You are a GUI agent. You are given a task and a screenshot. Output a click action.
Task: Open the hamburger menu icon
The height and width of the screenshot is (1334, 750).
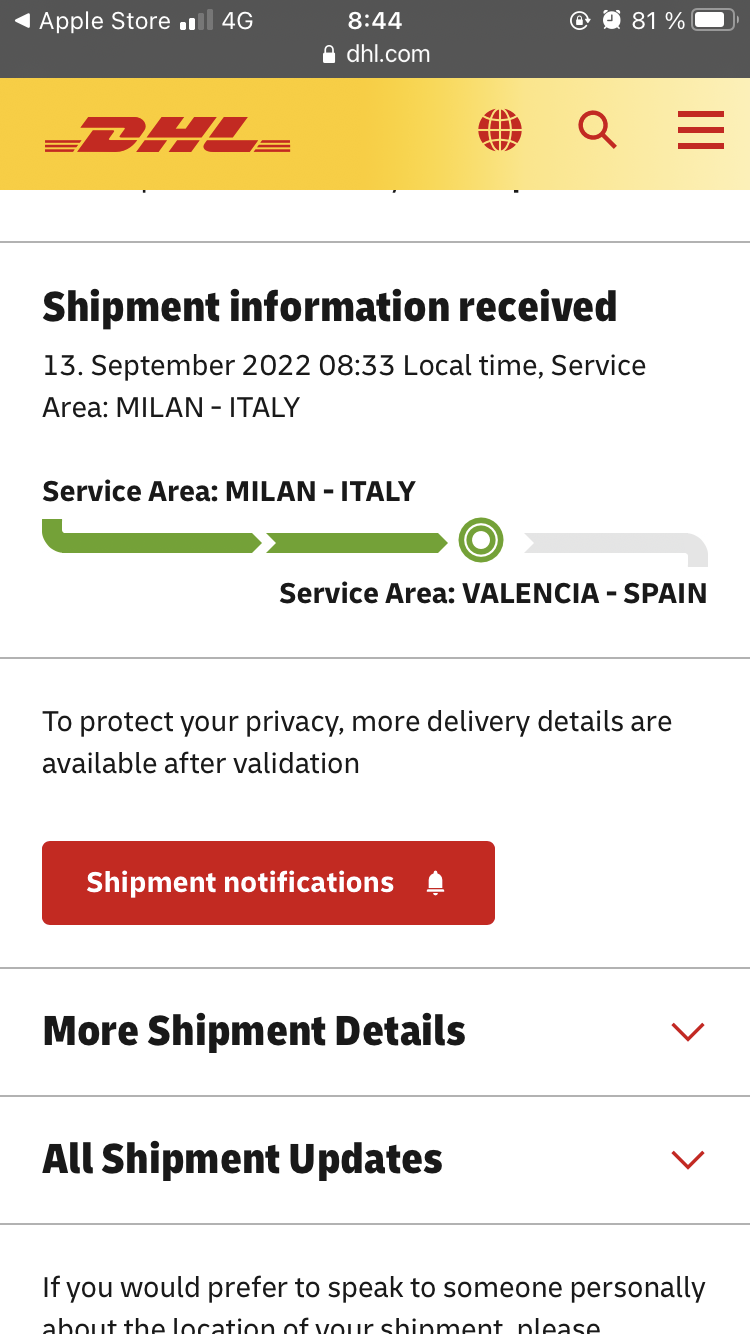pos(700,130)
